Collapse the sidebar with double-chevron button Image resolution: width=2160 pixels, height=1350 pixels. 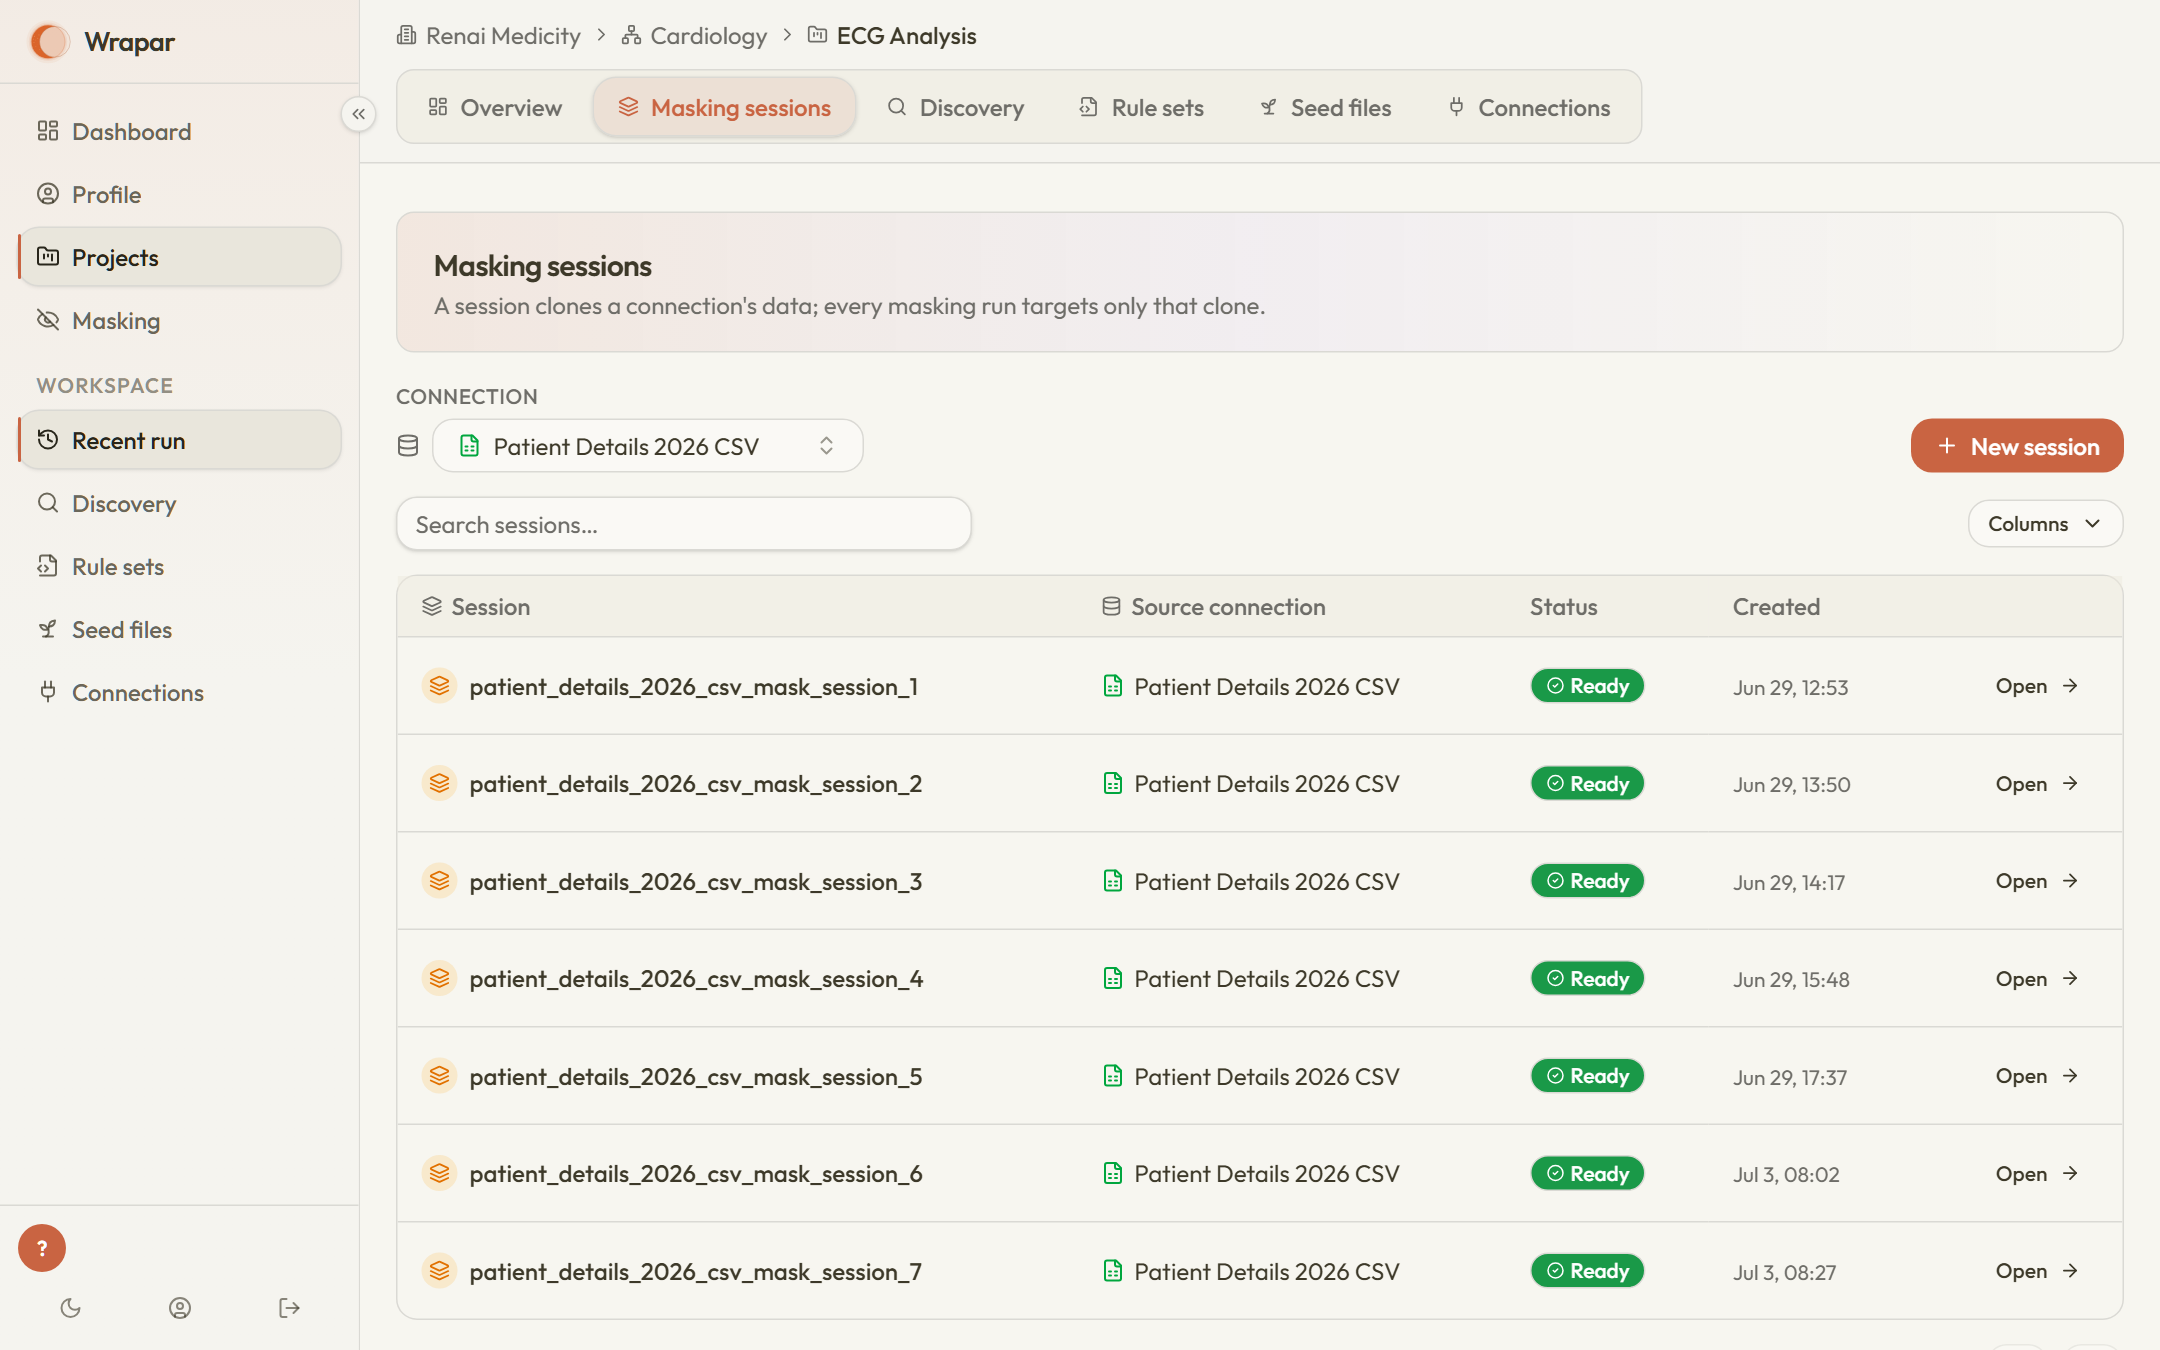pos(358,114)
